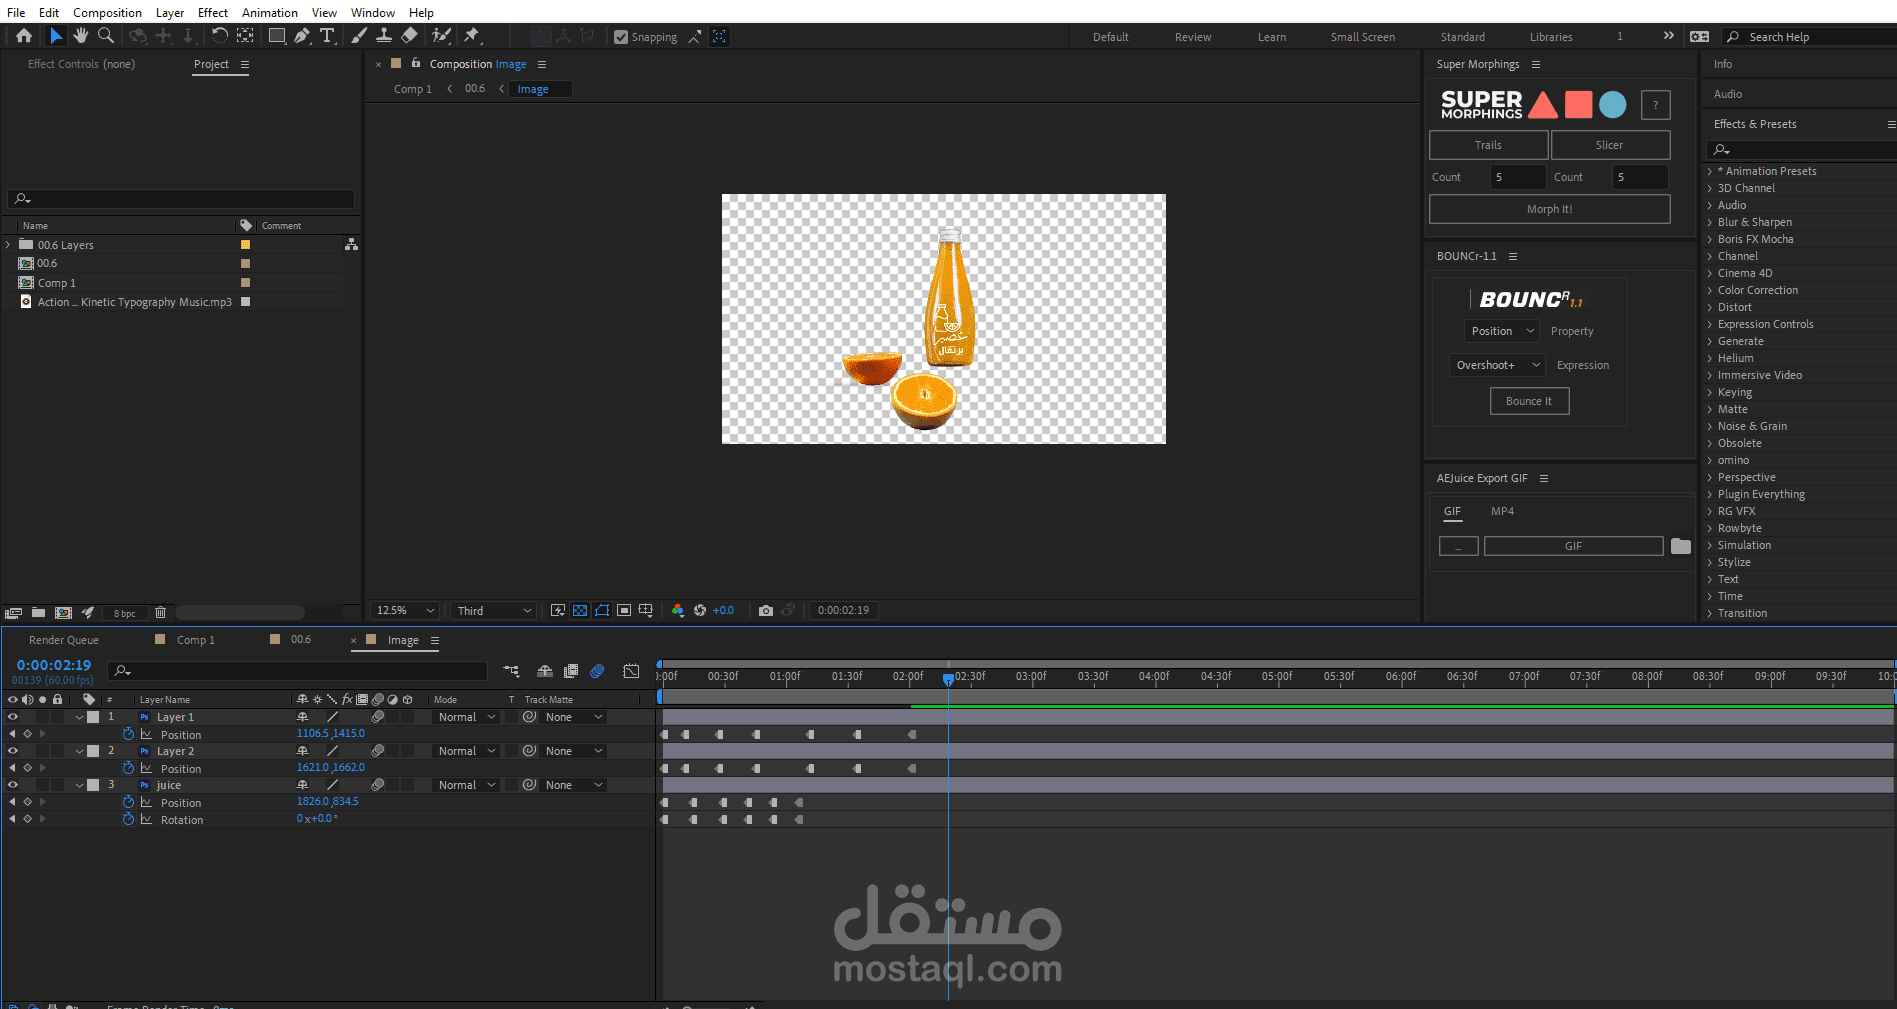
Task: Open the BOUNCr Position property dropdown
Action: tap(1502, 331)
